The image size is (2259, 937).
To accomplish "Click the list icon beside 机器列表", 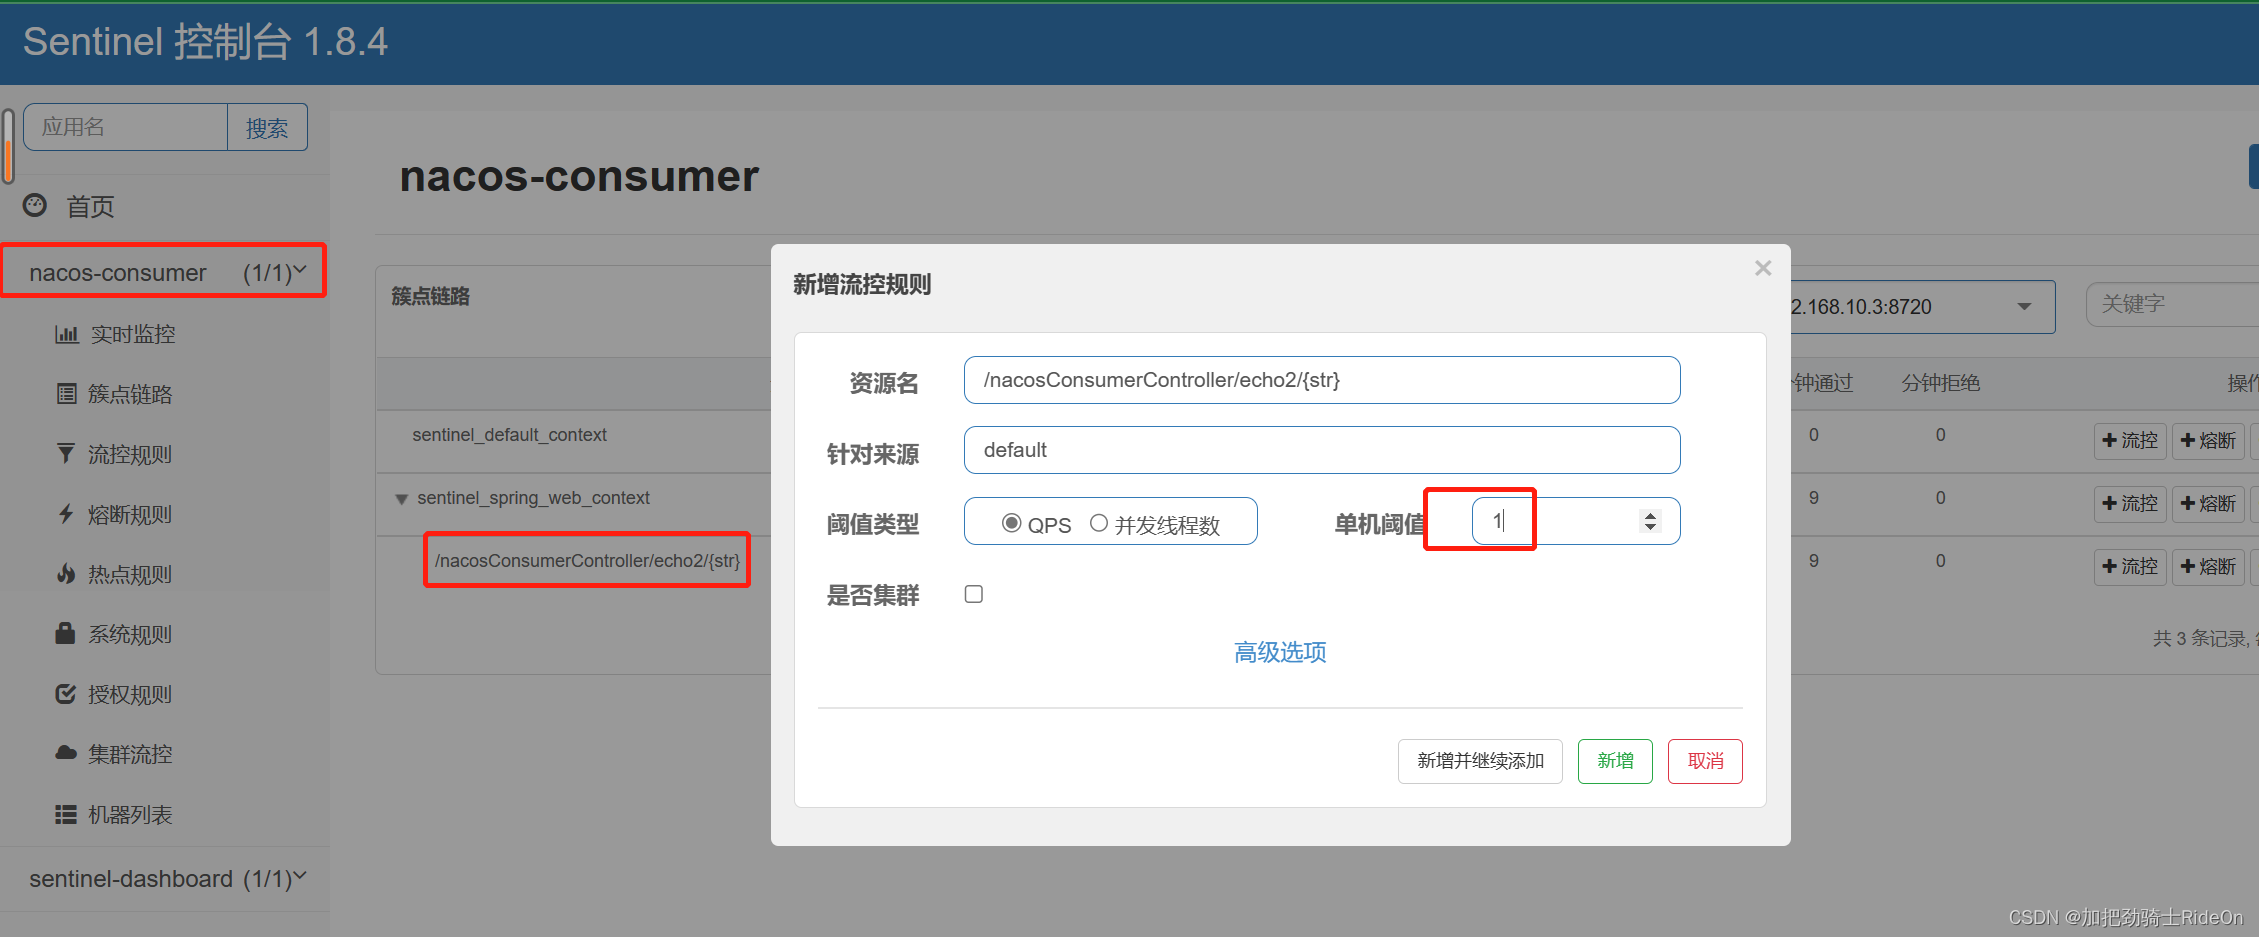I will point(66,815).
